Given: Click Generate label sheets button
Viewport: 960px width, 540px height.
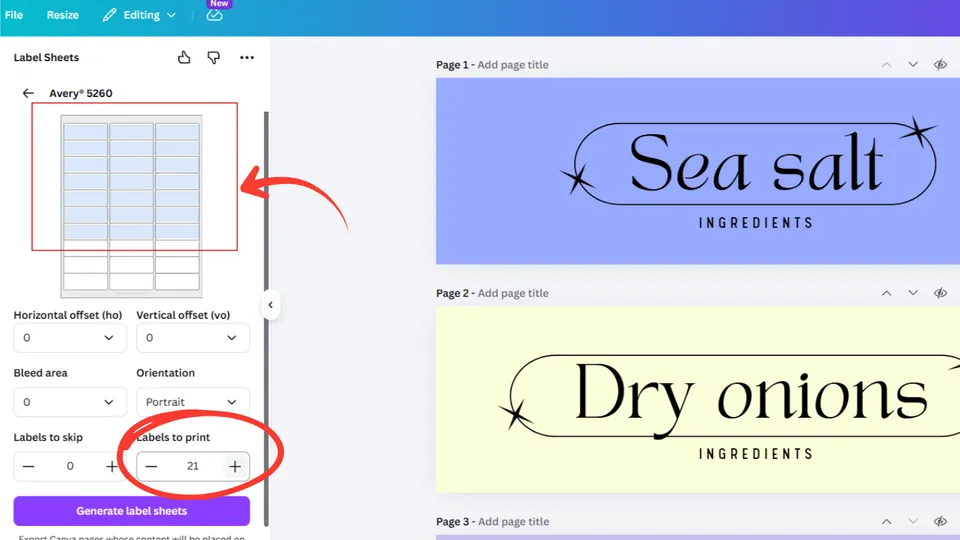Looking at the screenshot, I should [x=132, y=511].
